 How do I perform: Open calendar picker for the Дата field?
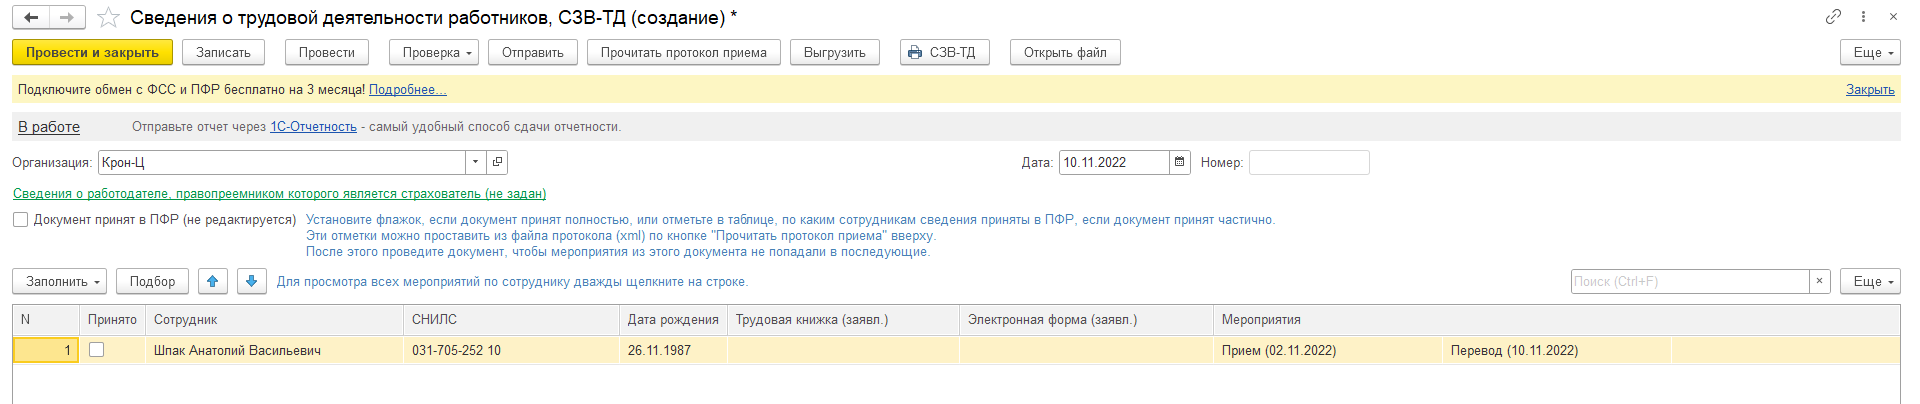(1180, 162)
